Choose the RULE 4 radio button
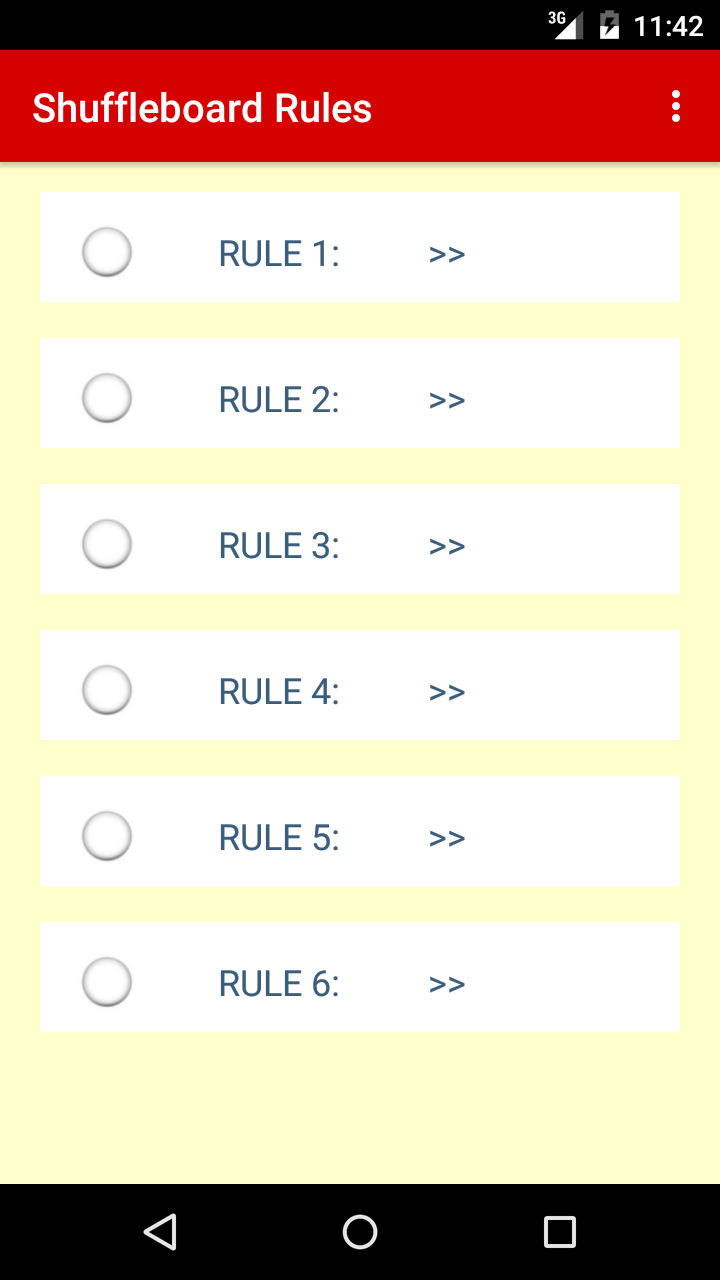Screen dimensions: 720x1280 (x=107, y=690)
